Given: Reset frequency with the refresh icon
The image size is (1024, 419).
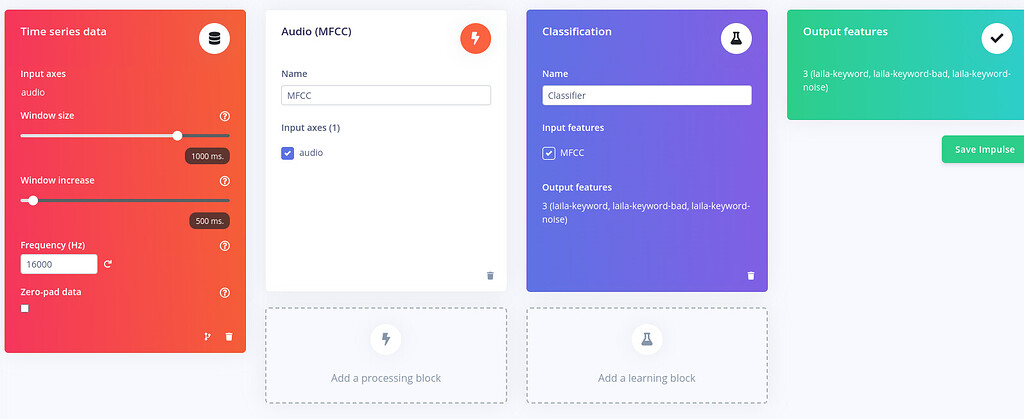Looking at the screenshot, I should pos(108,264).
